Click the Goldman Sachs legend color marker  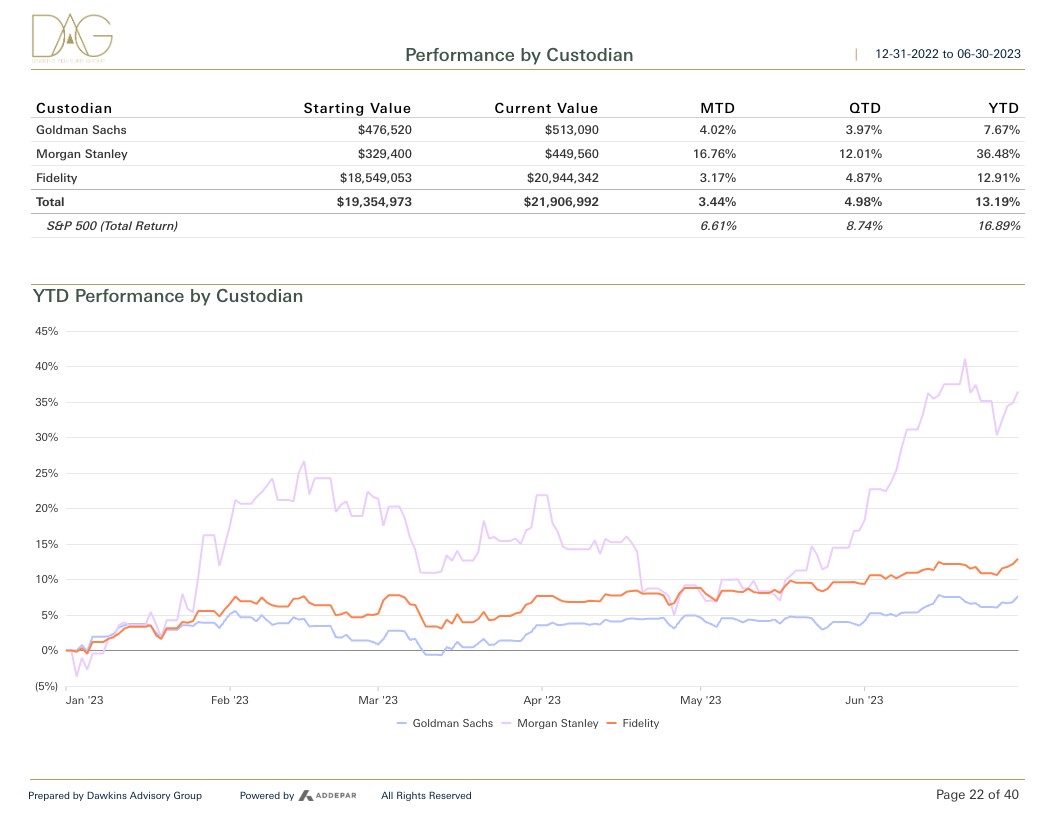[x=402, y=723]
